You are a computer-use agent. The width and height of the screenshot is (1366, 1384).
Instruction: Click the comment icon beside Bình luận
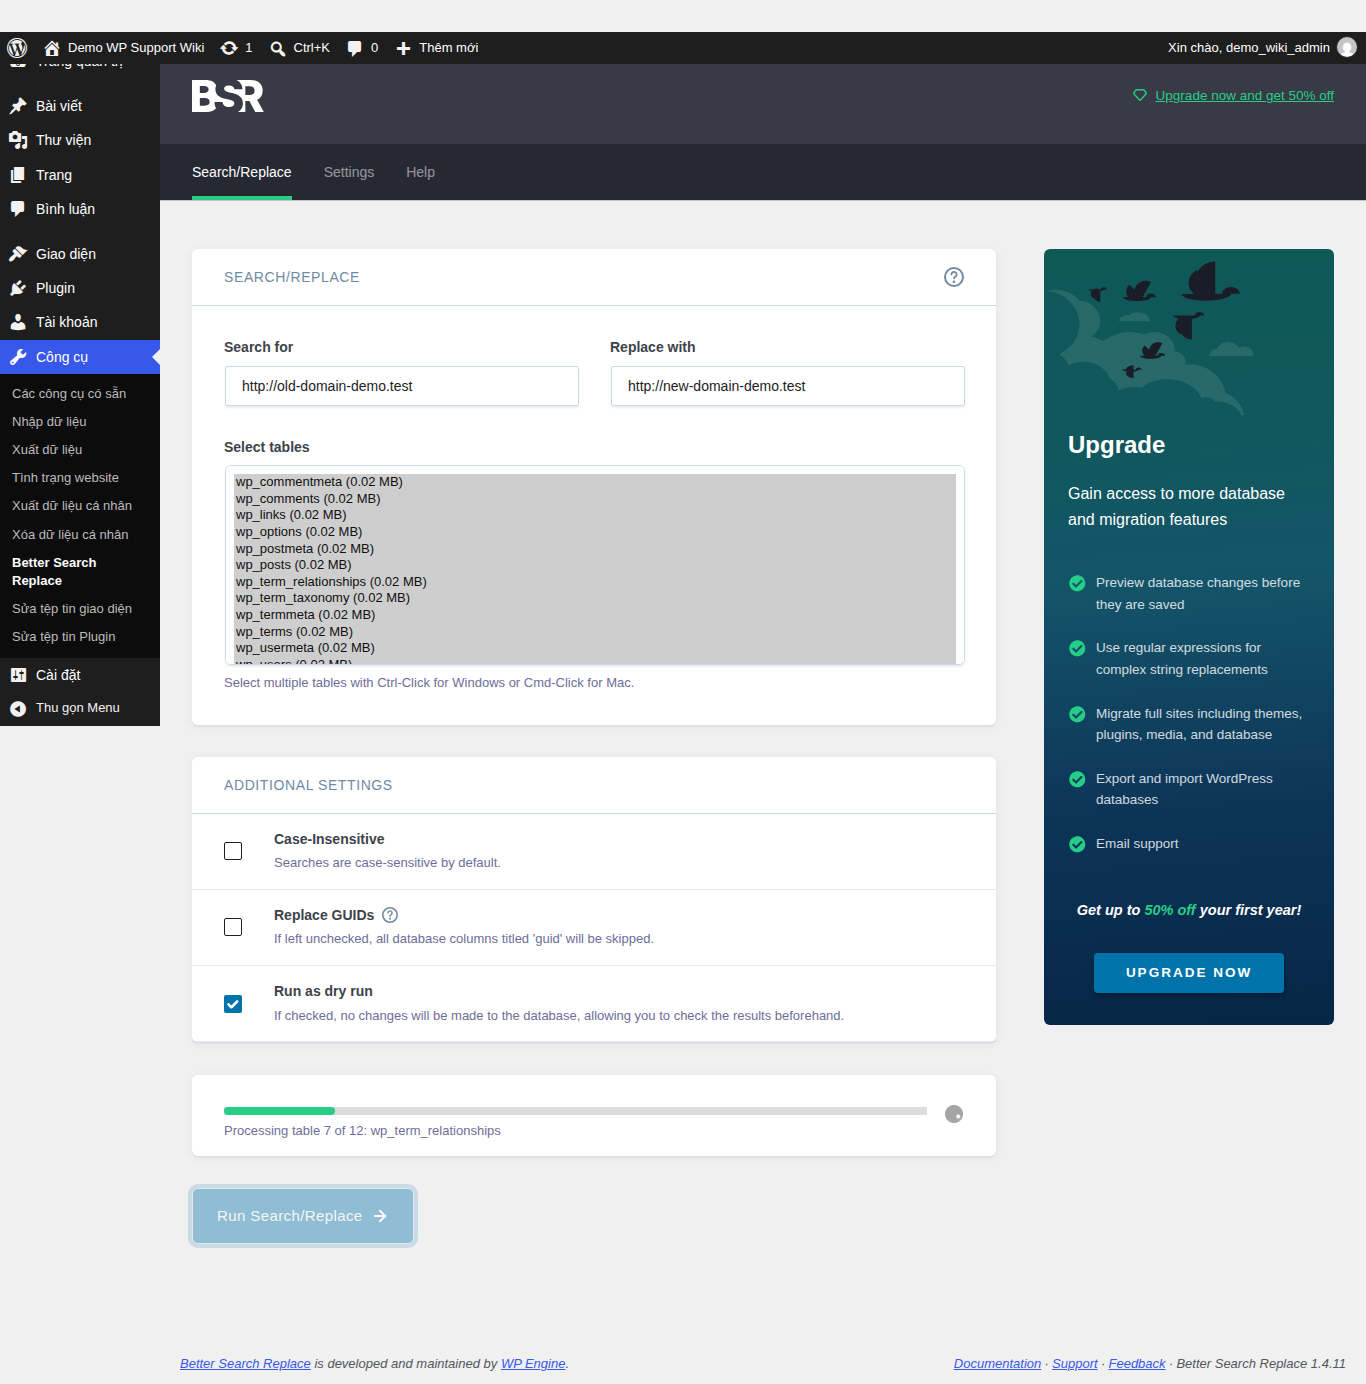coord(18,209)
